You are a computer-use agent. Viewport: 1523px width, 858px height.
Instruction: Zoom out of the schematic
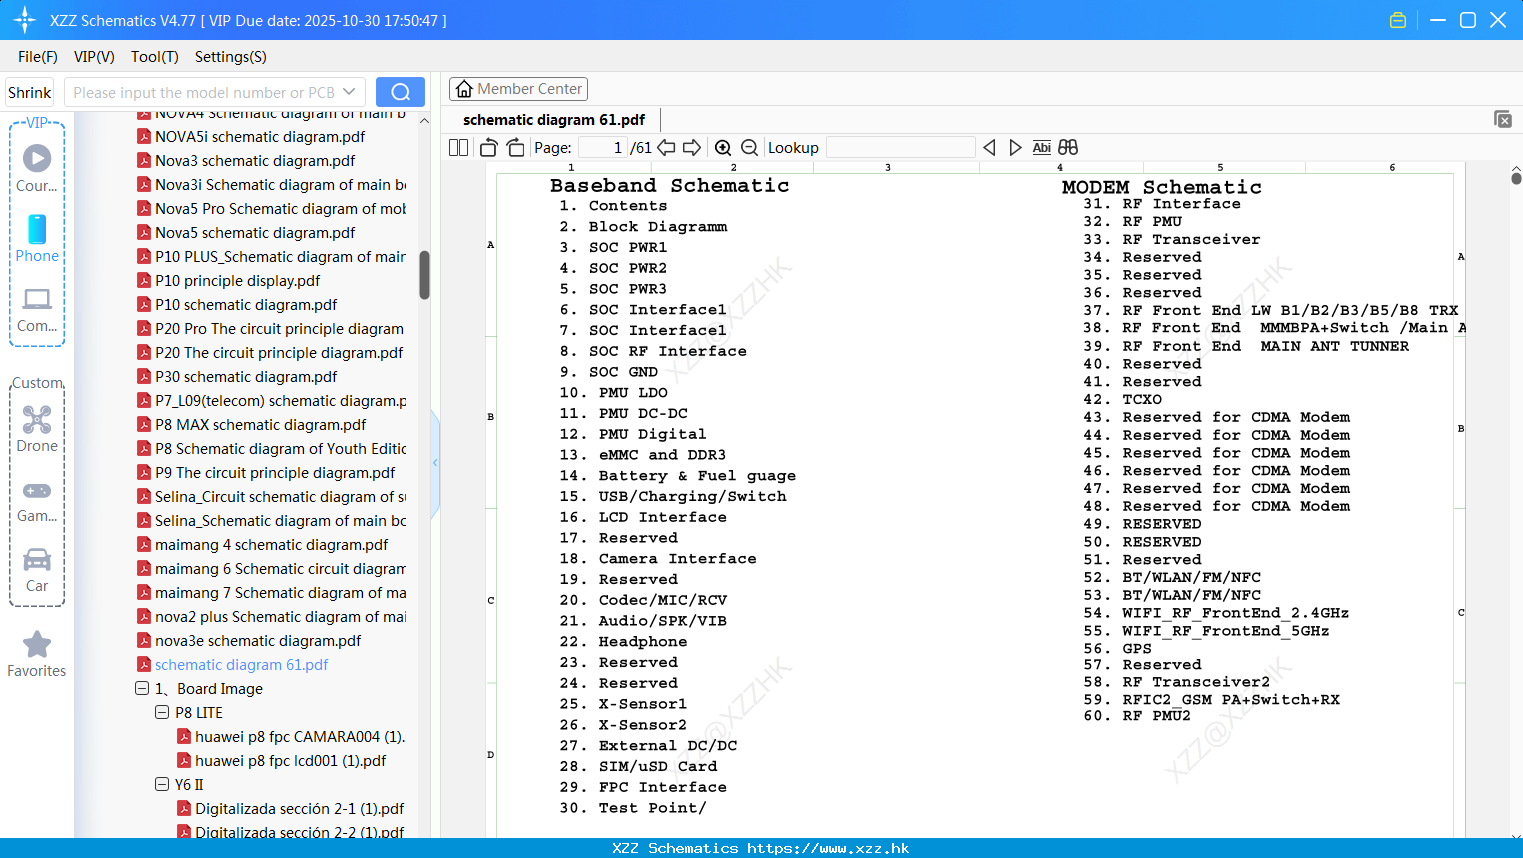pyautogui.click(x=749, y=147)
